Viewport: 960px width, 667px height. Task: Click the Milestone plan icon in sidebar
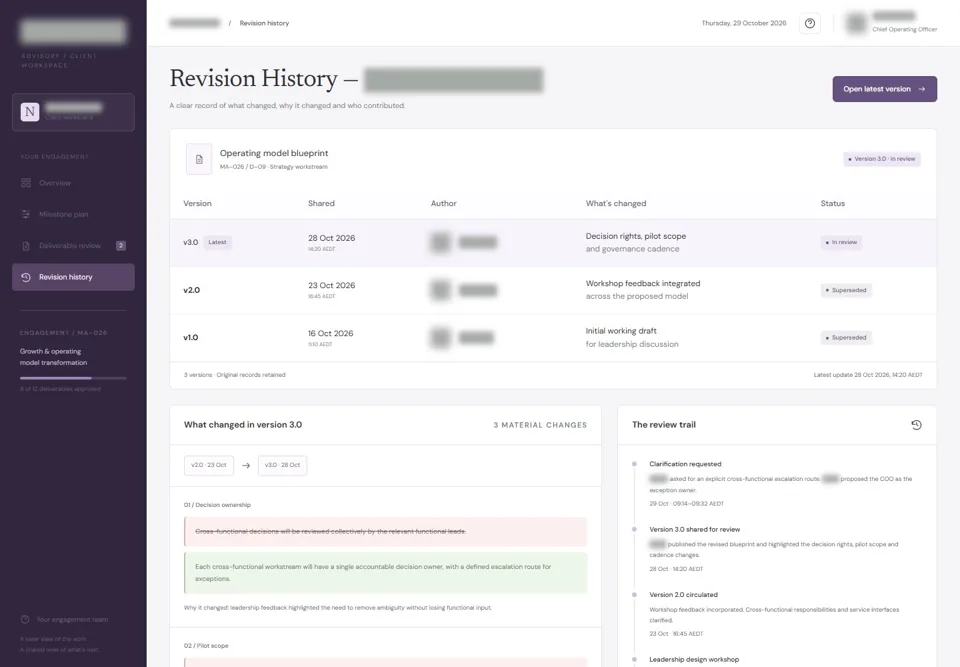coord(26,214)
